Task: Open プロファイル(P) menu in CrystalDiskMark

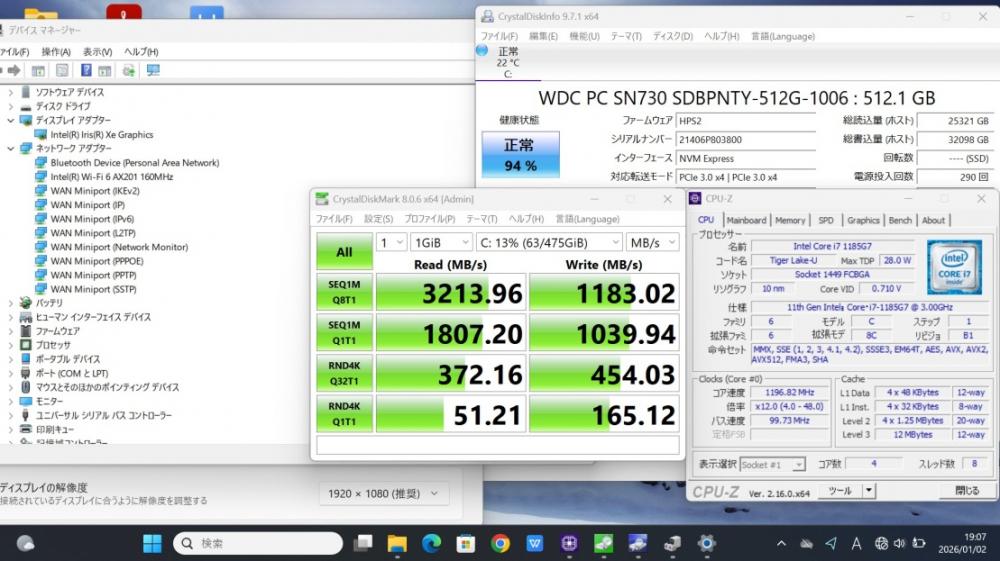Action: coord(430,219)
